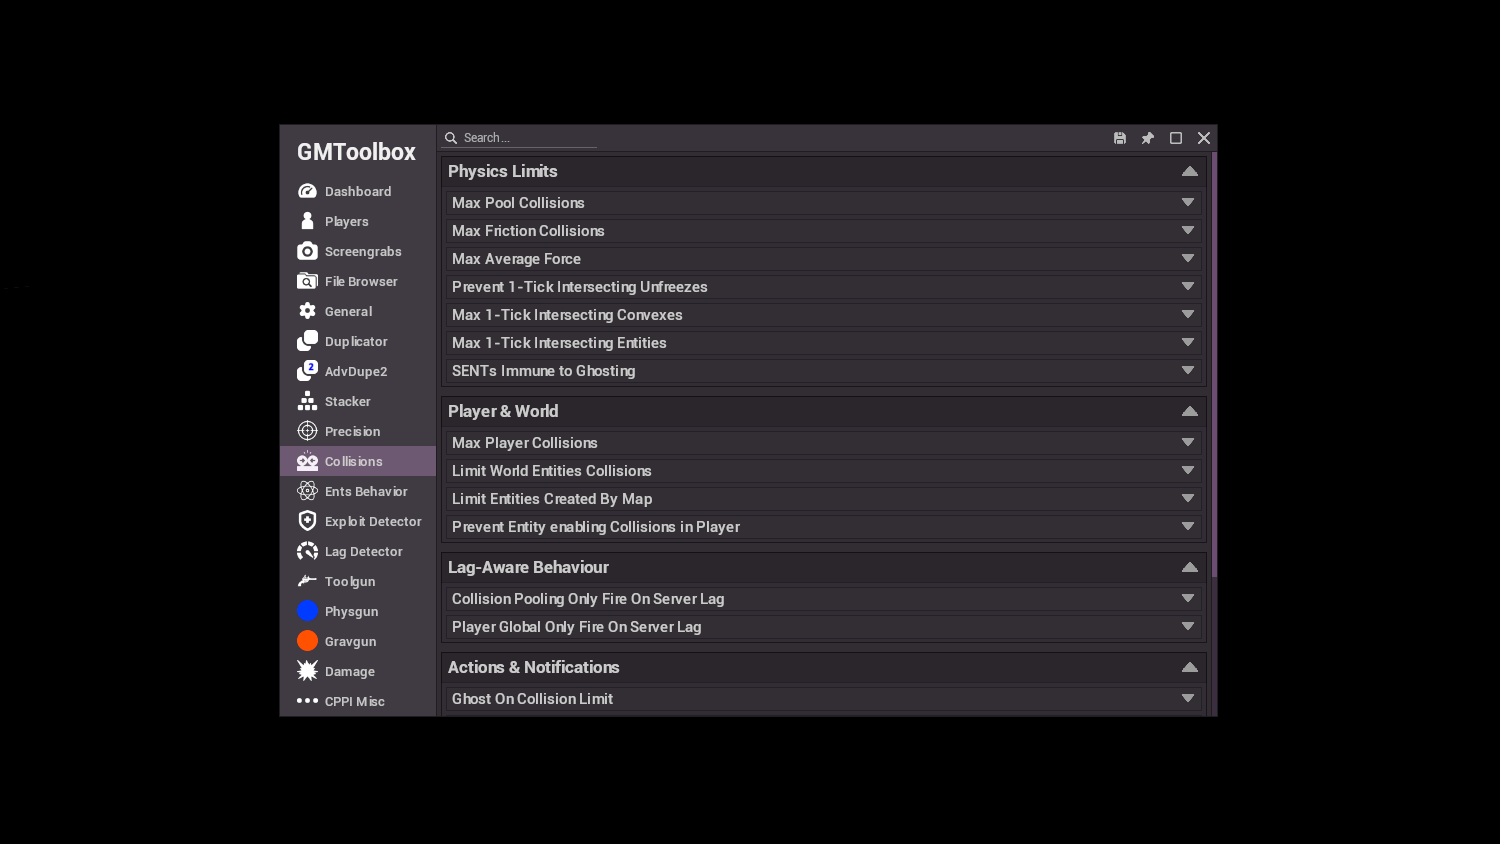
Task: Open Limit World Entities Collisions row
Action: pos(823,470)
